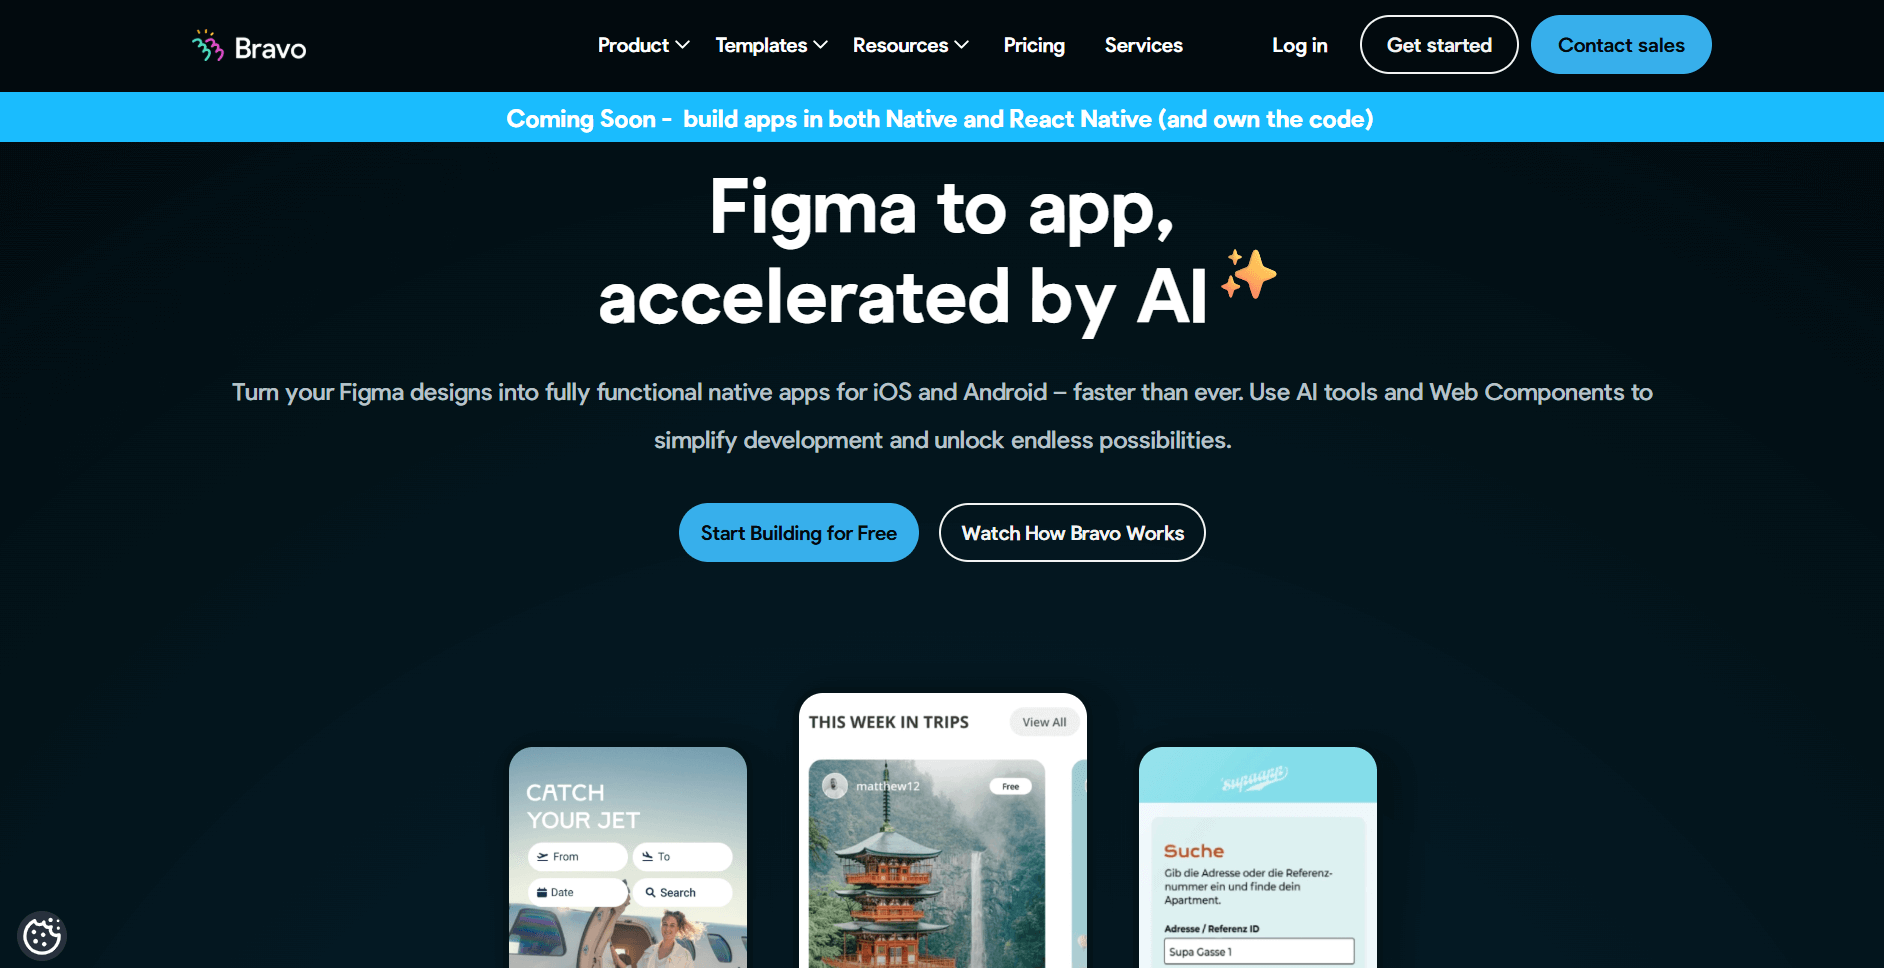Image resolution: width=1884 pixels, height=968 pixels.
Task: Expand the Resources dropdown menu
Action: (x=910, y=45)
